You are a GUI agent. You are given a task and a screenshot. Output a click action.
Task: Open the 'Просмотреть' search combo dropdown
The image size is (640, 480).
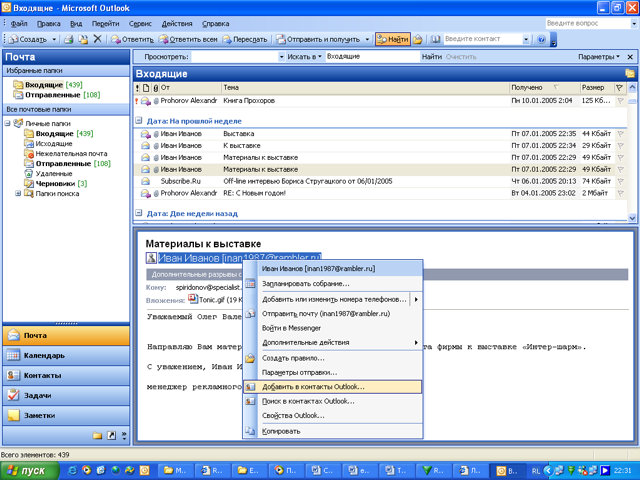281,57
